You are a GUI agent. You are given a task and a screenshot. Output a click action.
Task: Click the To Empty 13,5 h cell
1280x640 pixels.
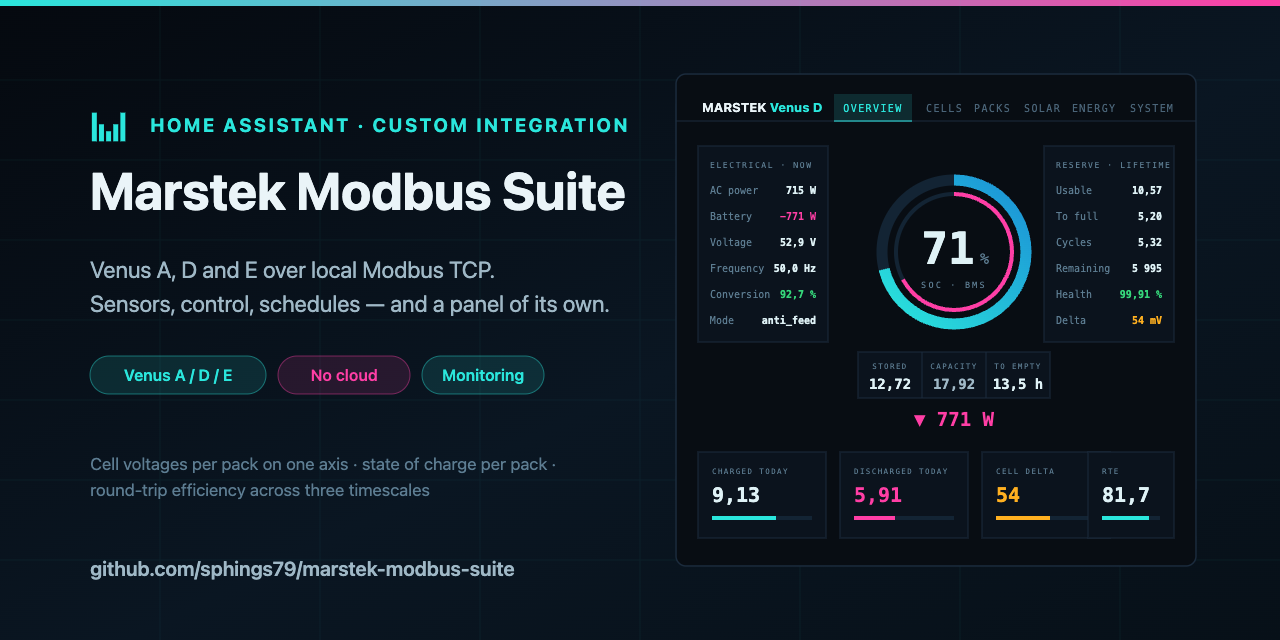coord(1018,375)
